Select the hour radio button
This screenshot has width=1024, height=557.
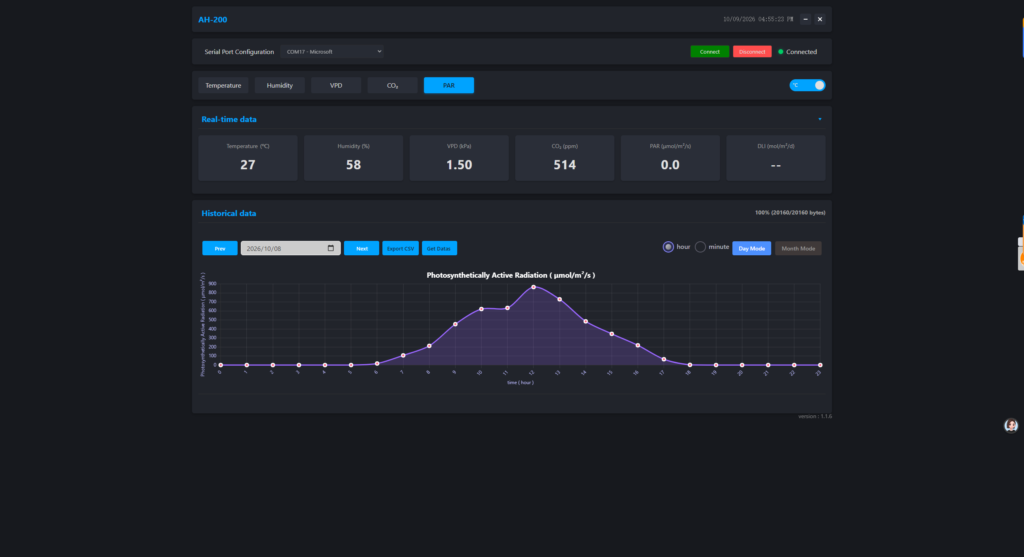click(668, 247)
